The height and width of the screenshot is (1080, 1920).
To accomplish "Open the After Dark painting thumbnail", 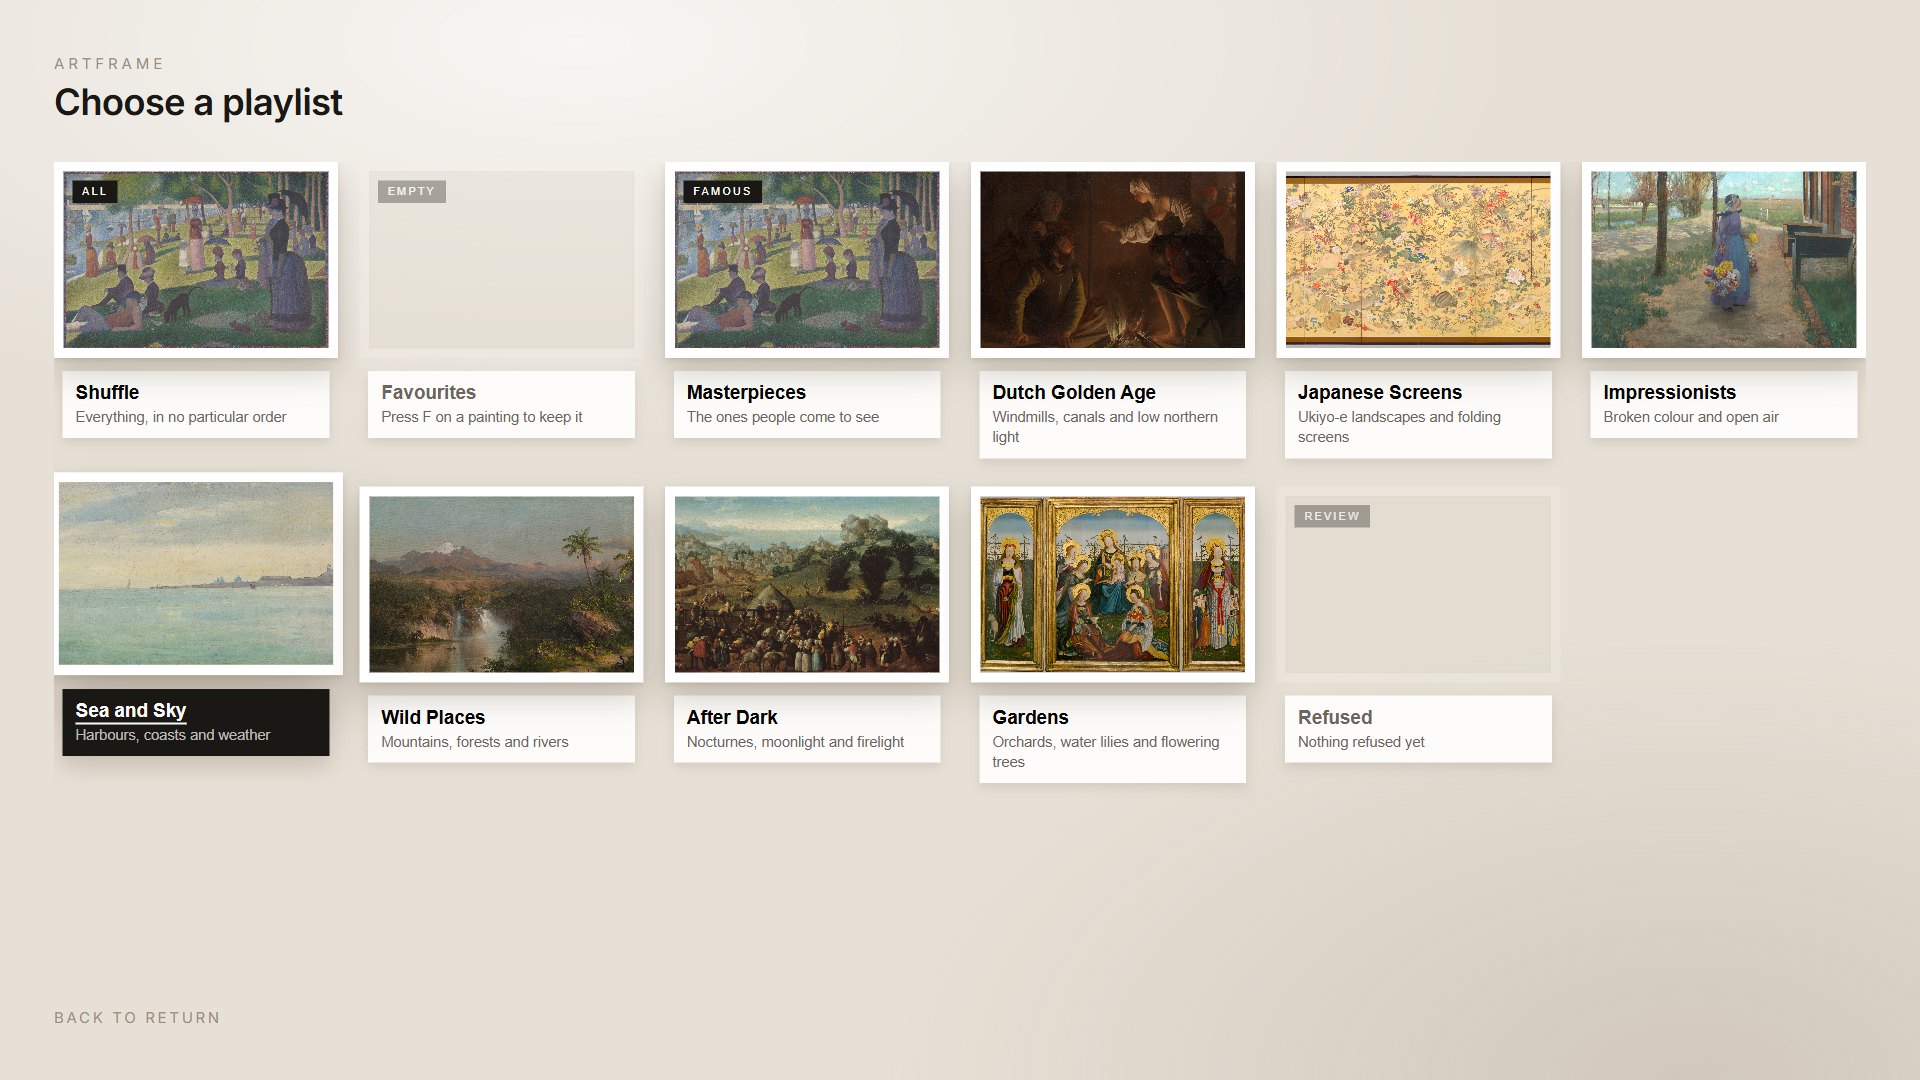I will (x=807, y=584).
